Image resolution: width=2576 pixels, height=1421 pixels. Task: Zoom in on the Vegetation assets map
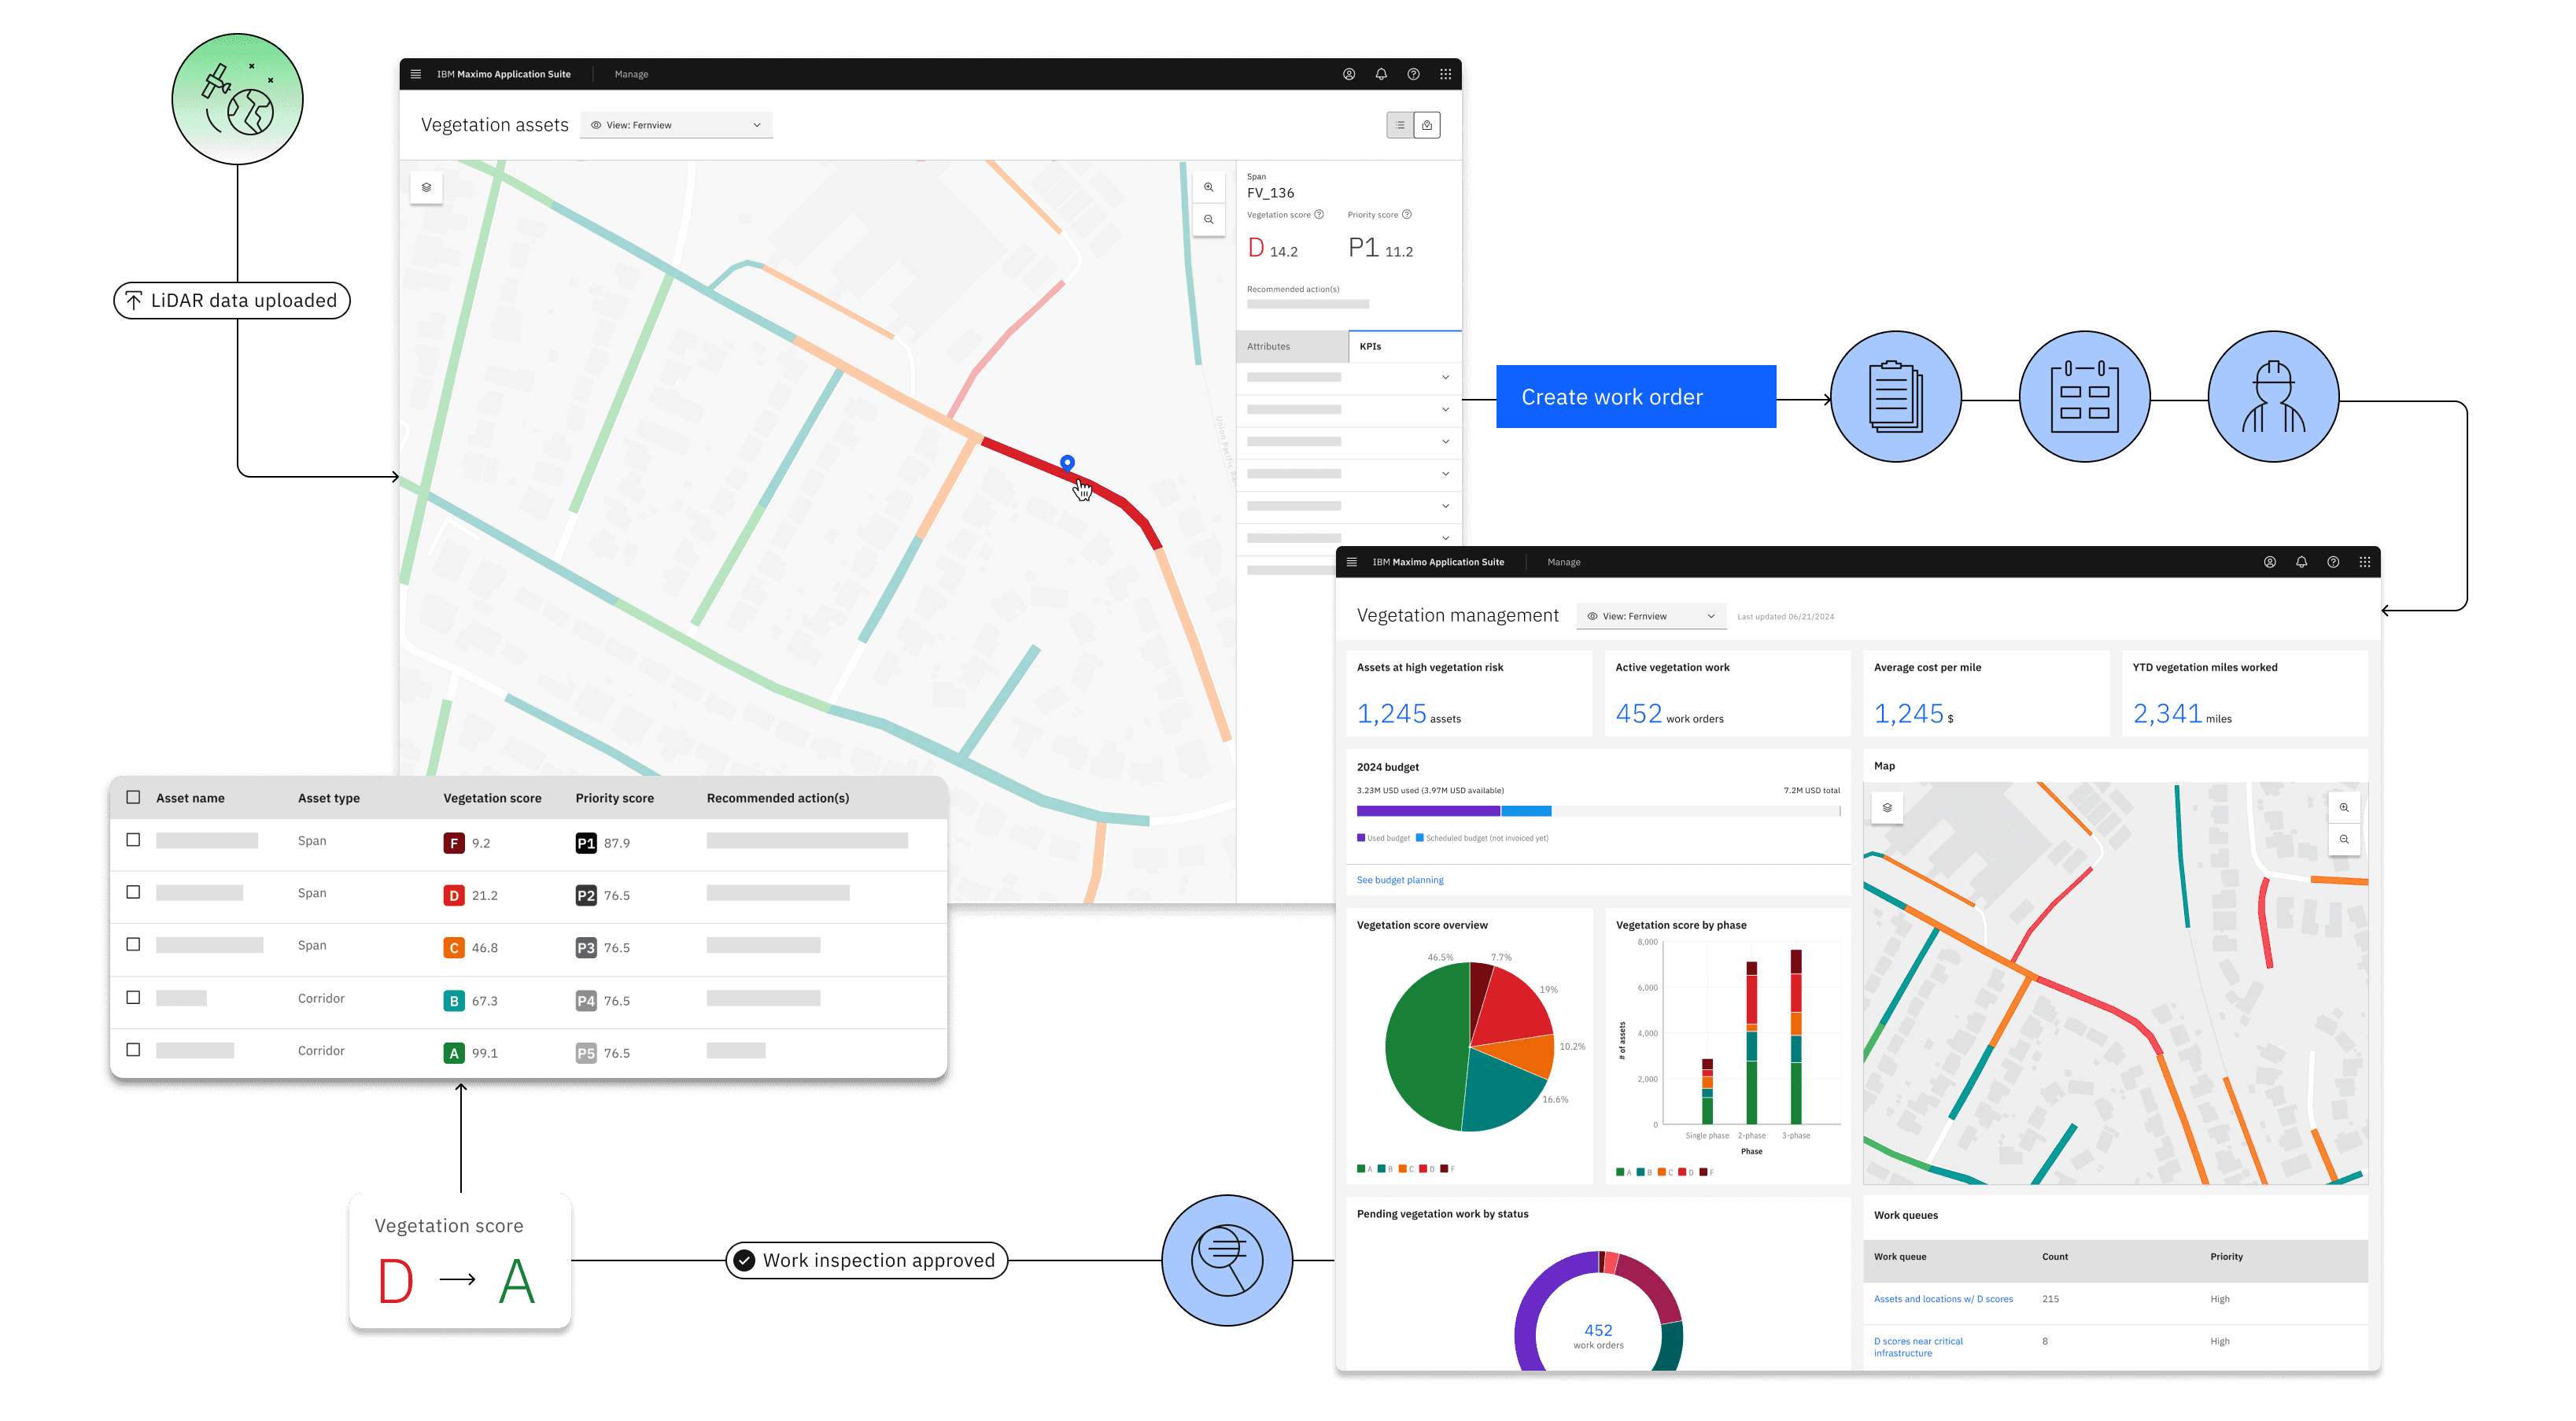(1209, 187)
